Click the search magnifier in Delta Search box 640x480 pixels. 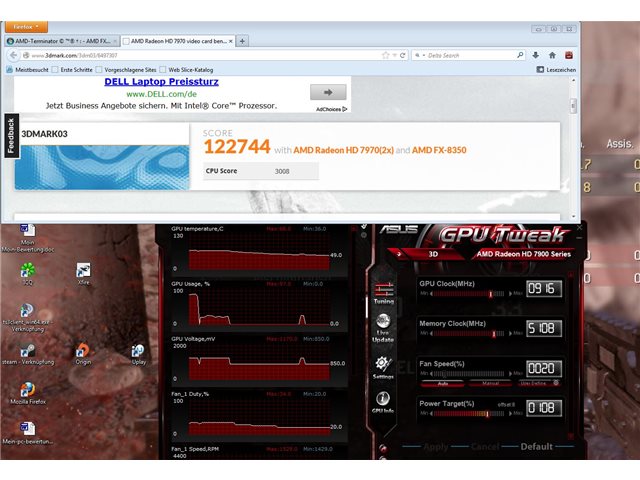520,55
